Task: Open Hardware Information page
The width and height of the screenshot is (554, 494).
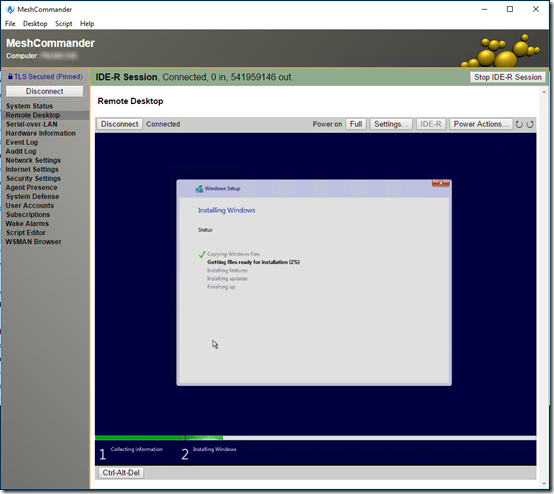Action: (x=41, y=133)
